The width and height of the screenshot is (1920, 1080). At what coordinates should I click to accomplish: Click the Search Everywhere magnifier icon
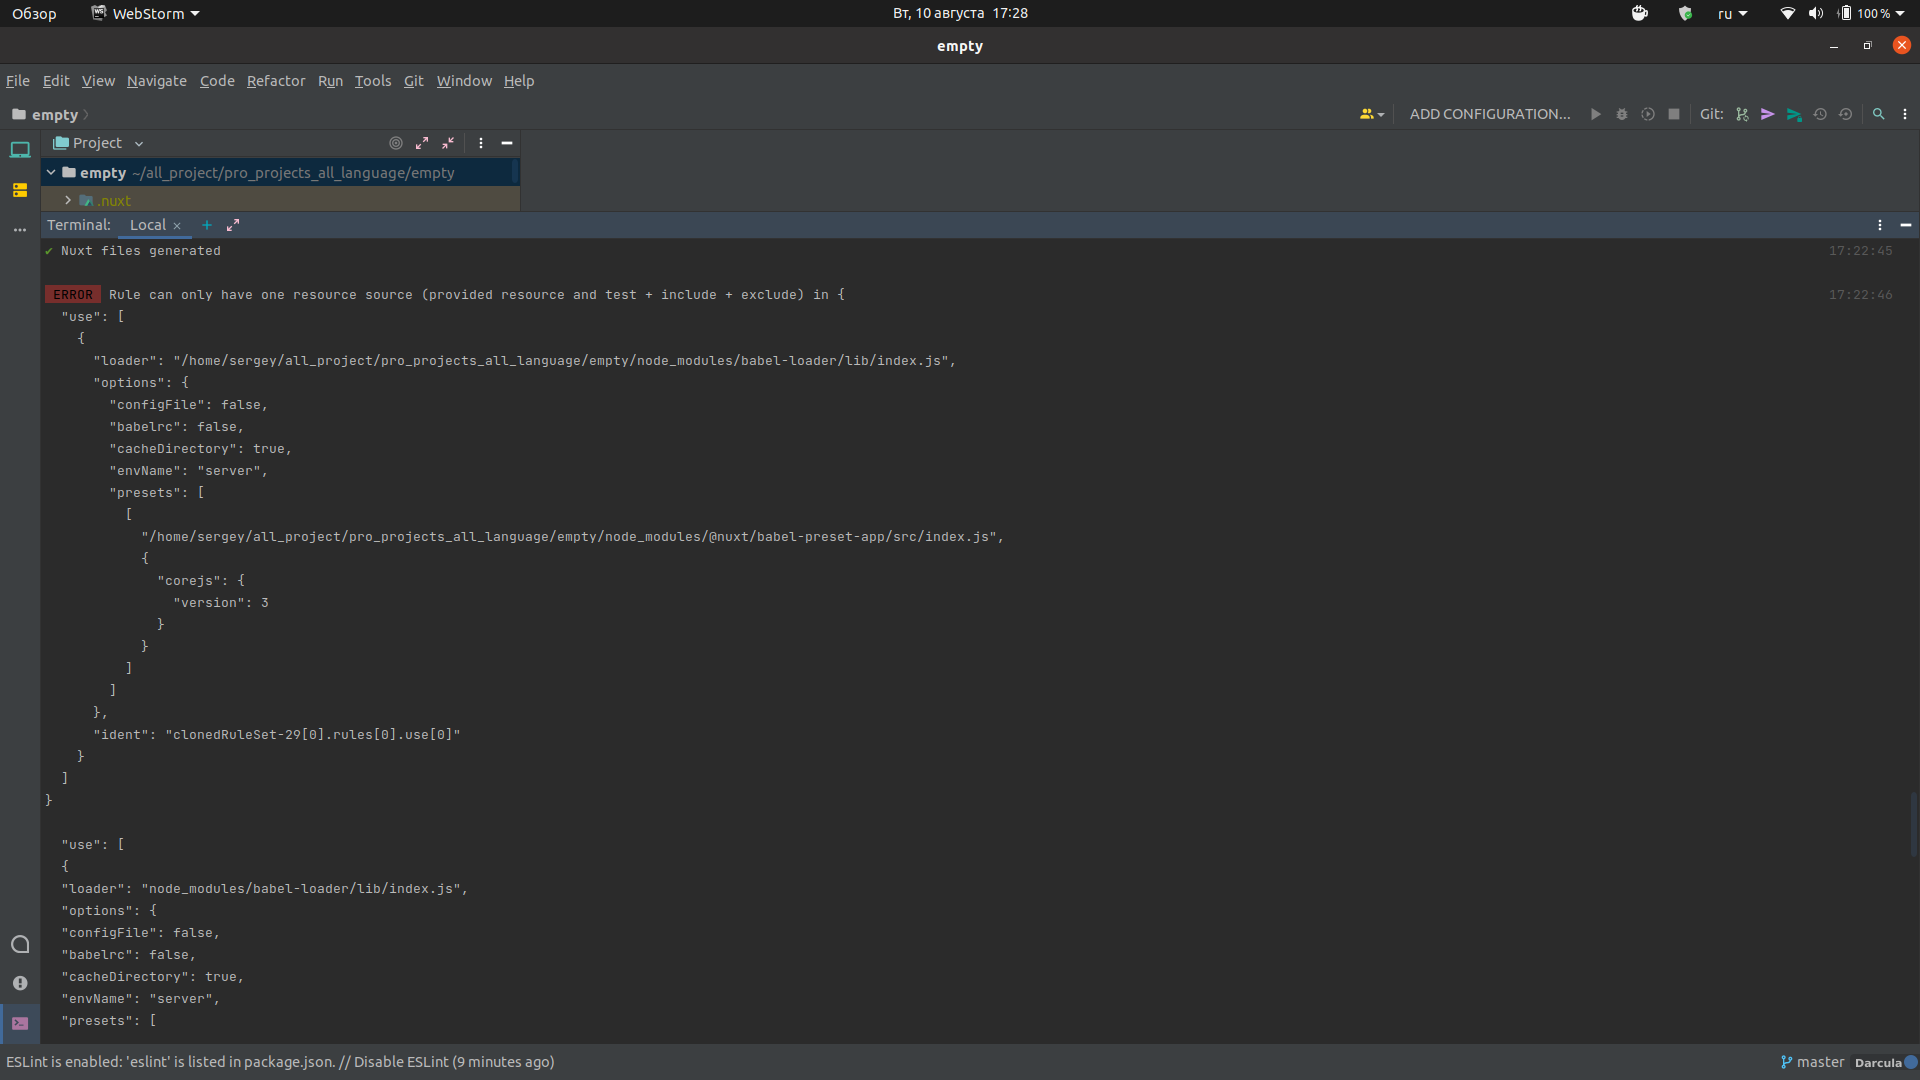click(x=1878, y=114)
